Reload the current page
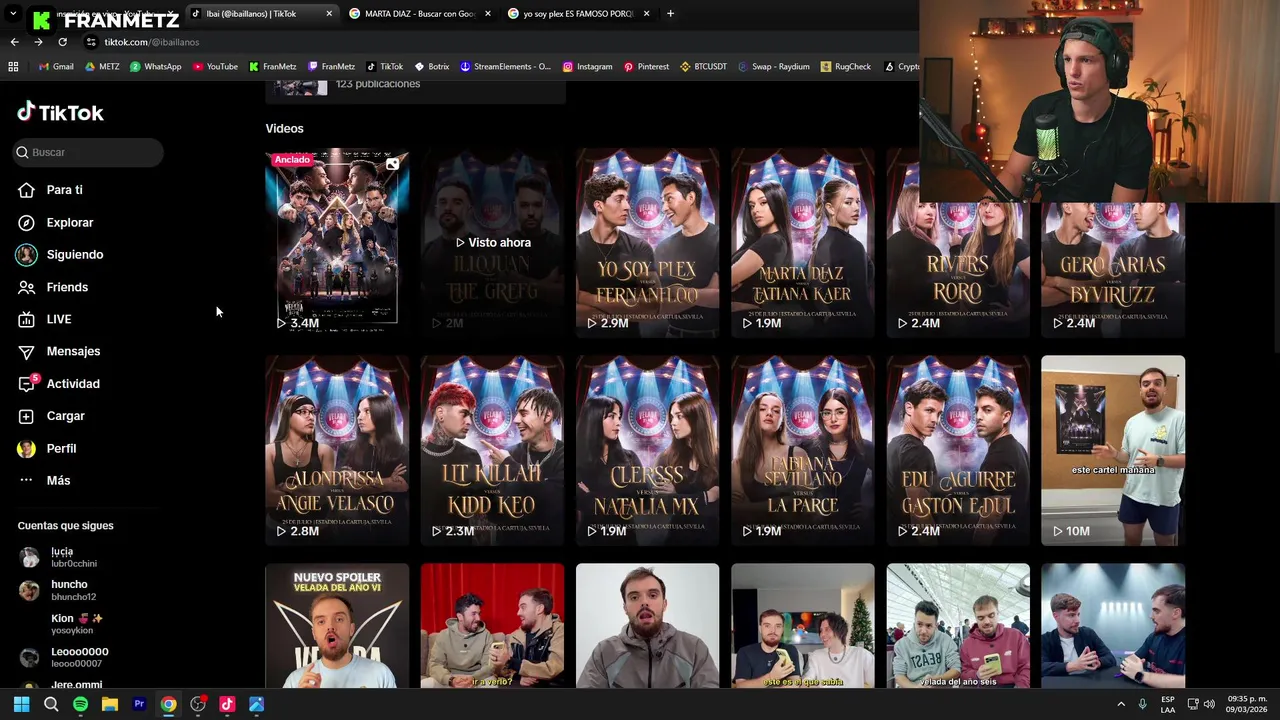 coord(62,42)
